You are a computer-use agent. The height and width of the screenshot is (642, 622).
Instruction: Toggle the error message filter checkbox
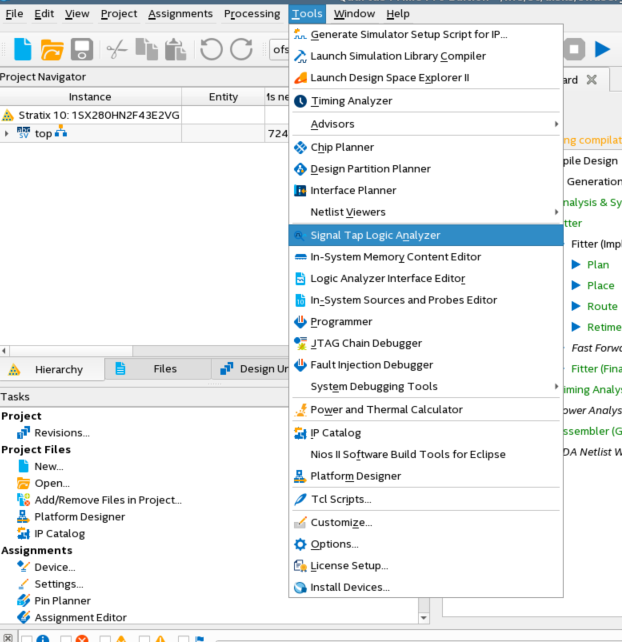(x=66, y=638)
